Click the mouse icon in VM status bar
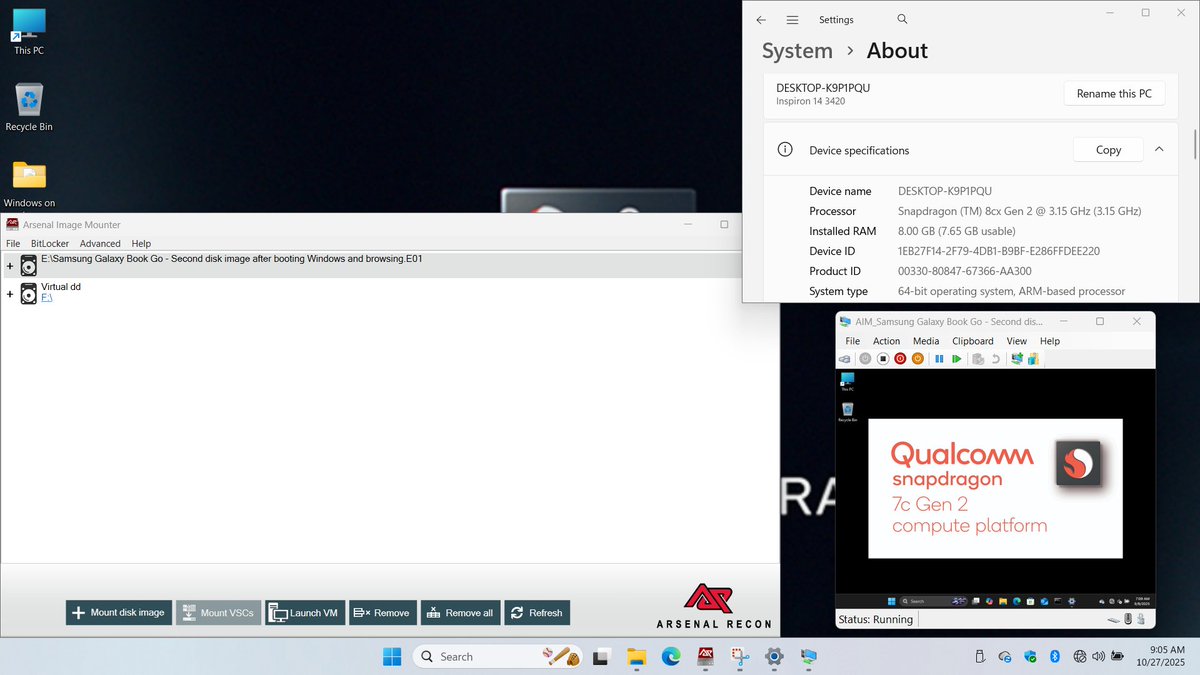1200x675 pixels. click(x=1128, y=619)
